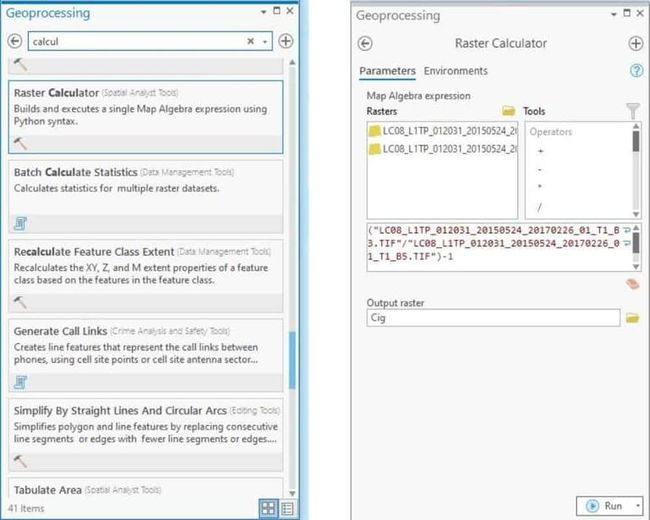Click the Output raster field 'Cig'
Viewport: 650px width, 520px height.
(x=493, y=318)
